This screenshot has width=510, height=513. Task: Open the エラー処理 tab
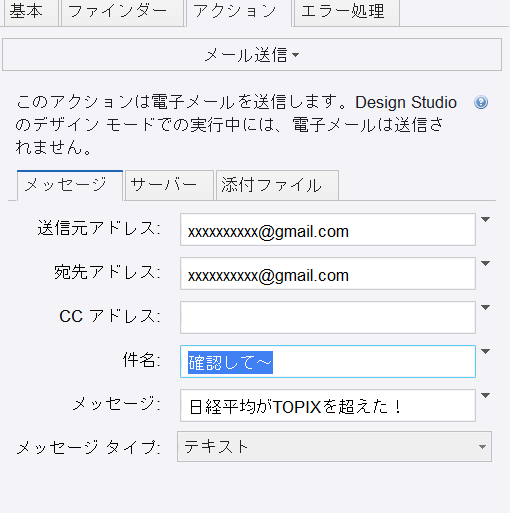[x=346, y=12]
